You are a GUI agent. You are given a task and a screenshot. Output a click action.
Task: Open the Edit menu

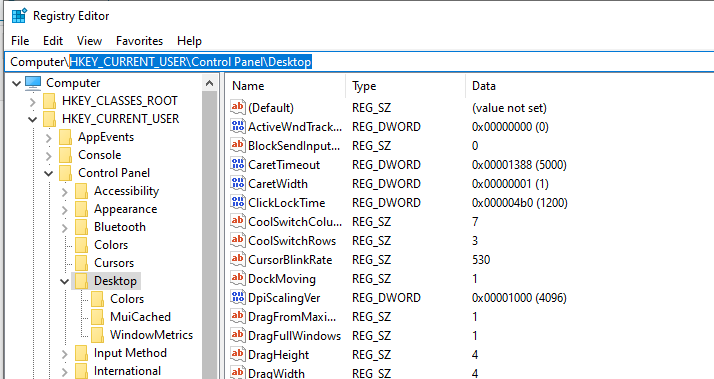click(x=53, y=41)
